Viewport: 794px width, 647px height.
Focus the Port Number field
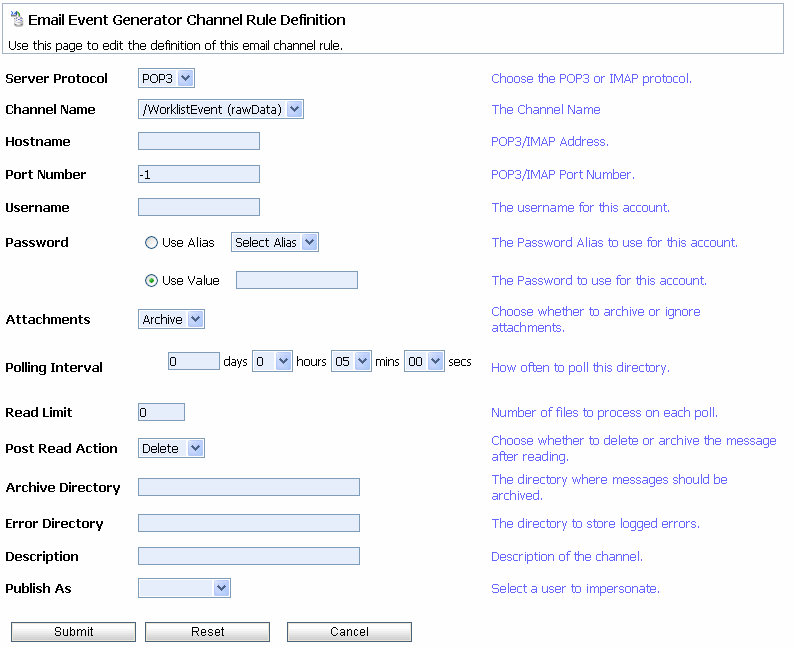(x=199, y=174)
